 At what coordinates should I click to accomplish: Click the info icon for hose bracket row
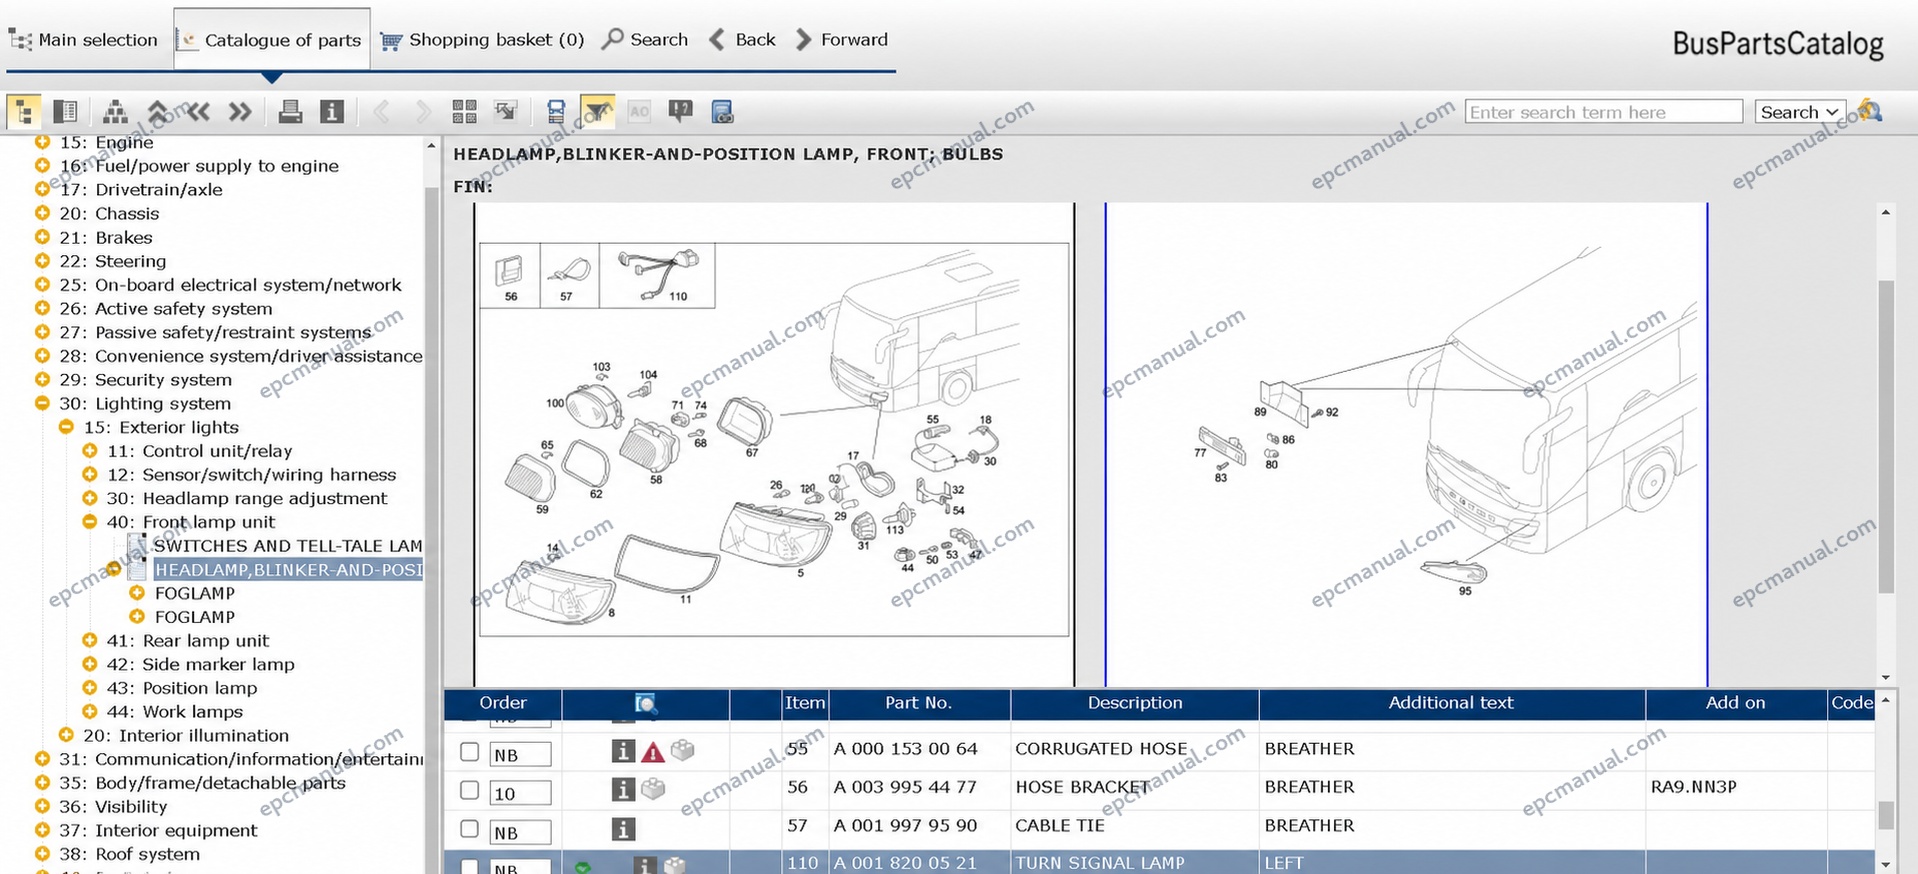point(623,789)
